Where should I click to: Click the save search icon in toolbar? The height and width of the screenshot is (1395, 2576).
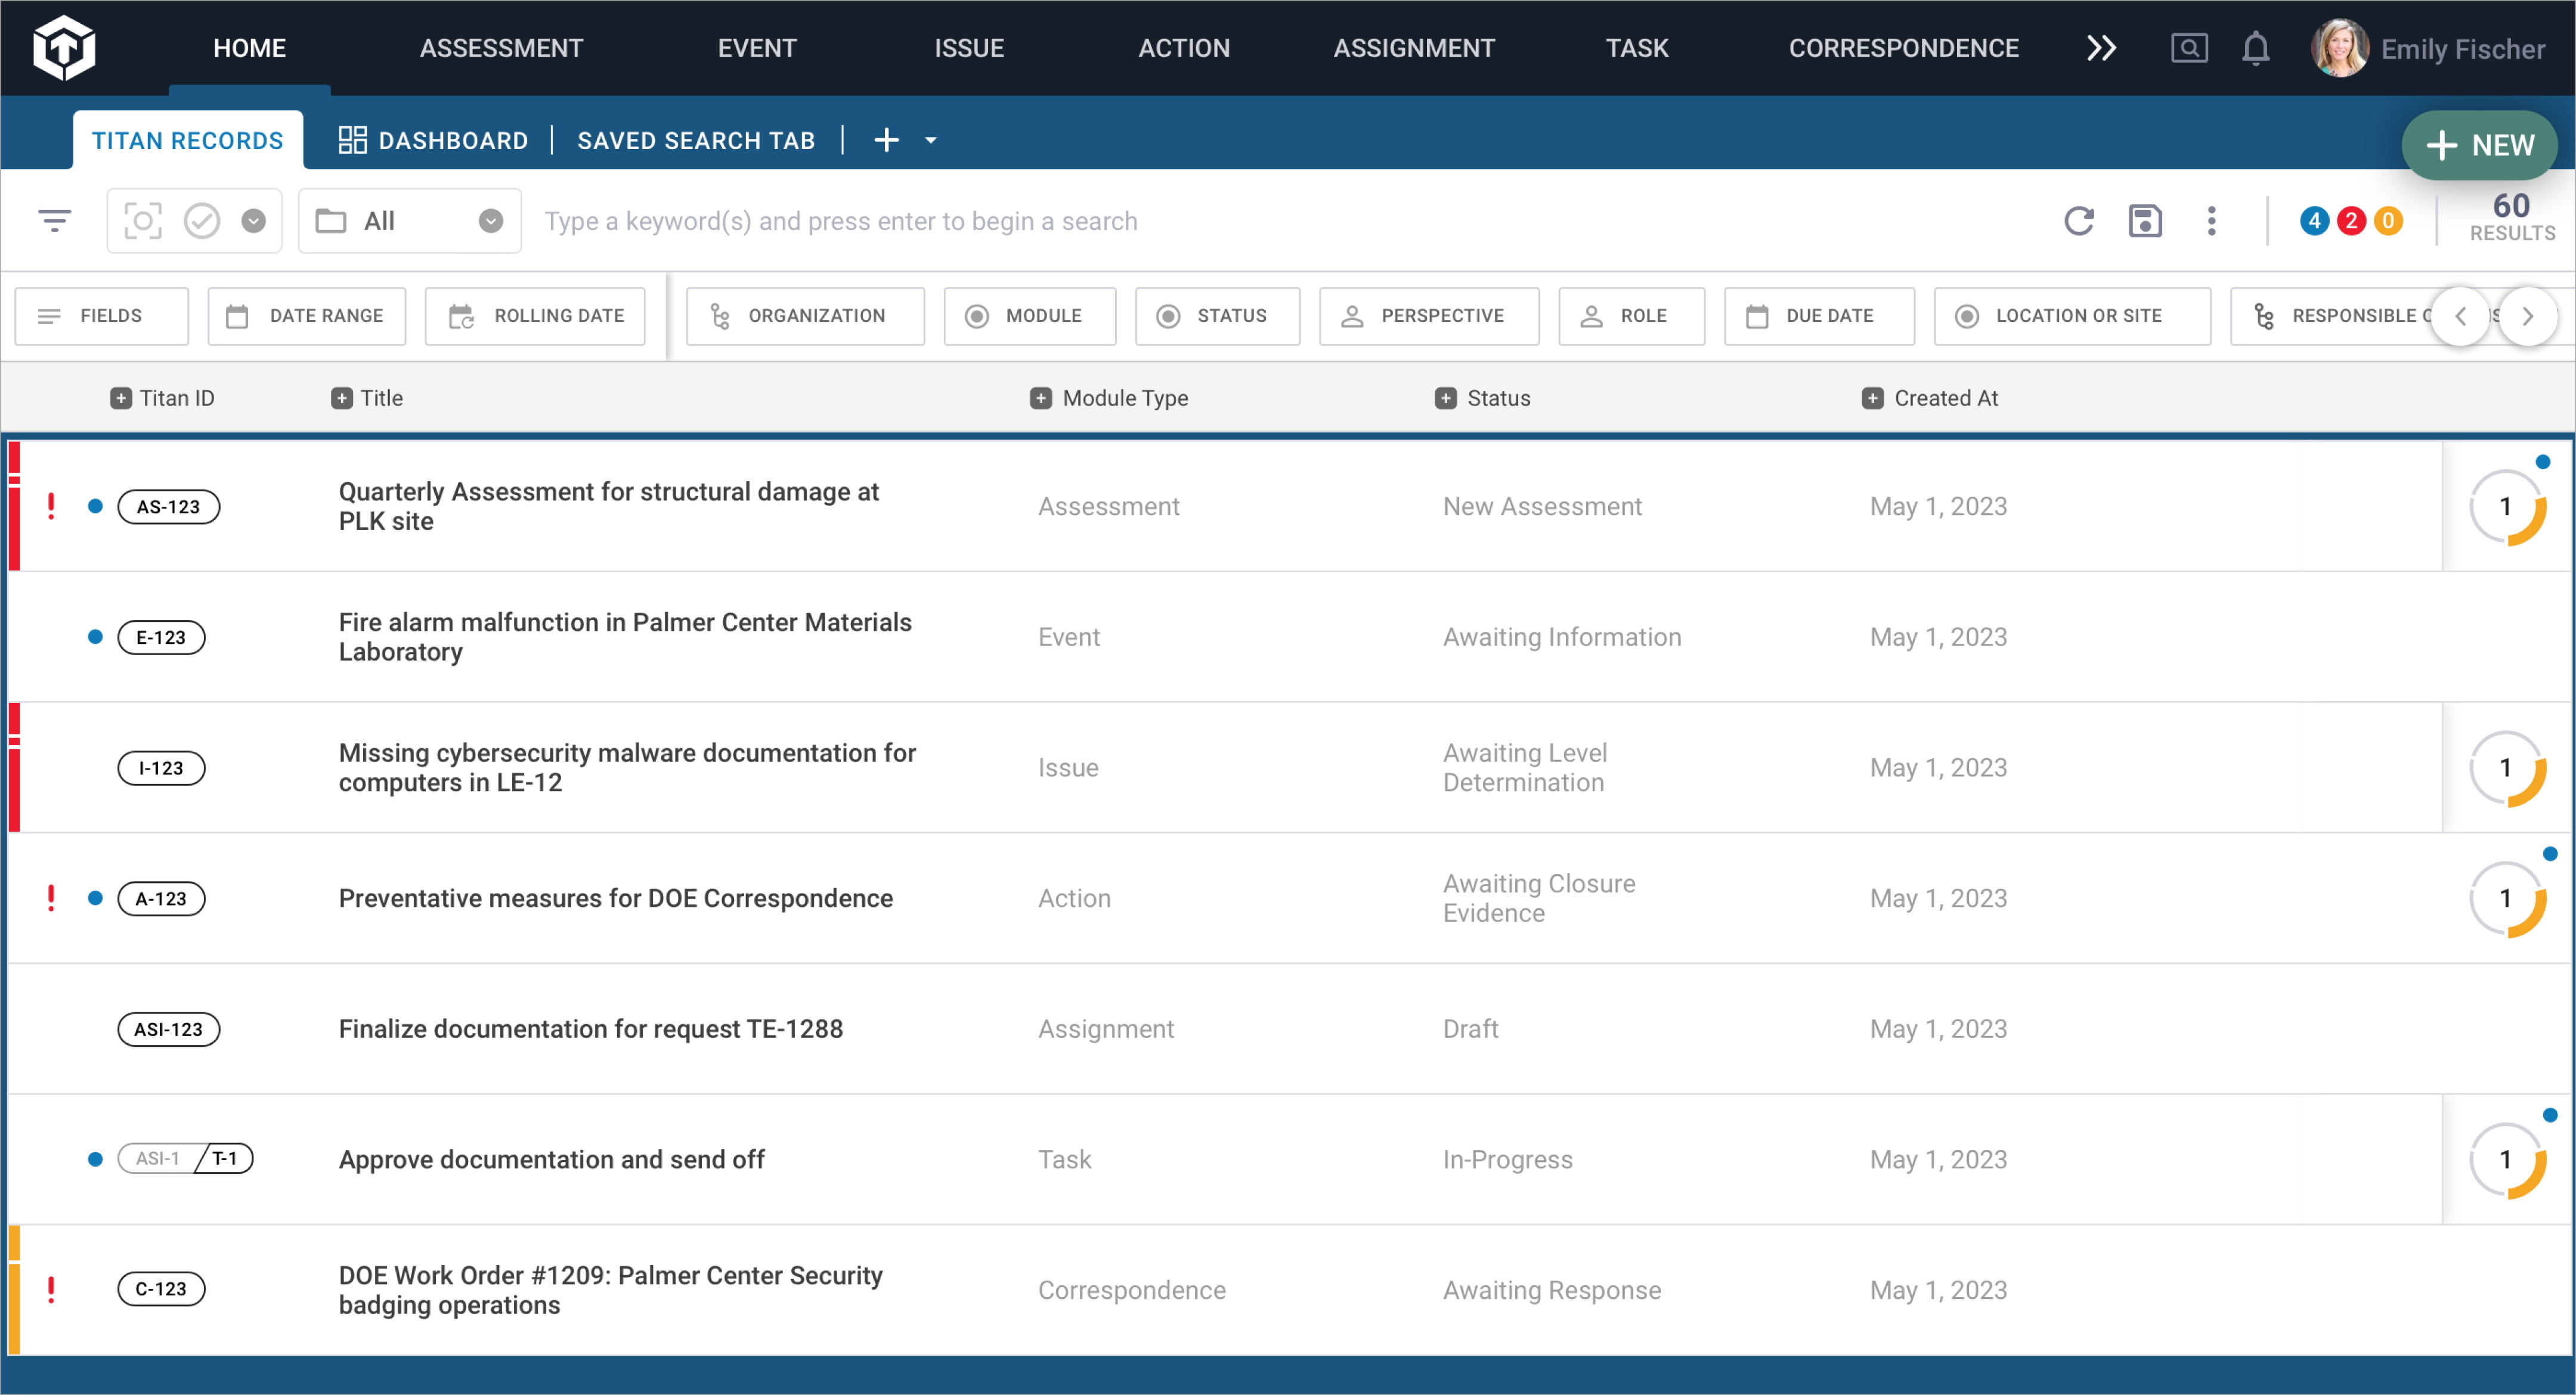(2145, 220)
